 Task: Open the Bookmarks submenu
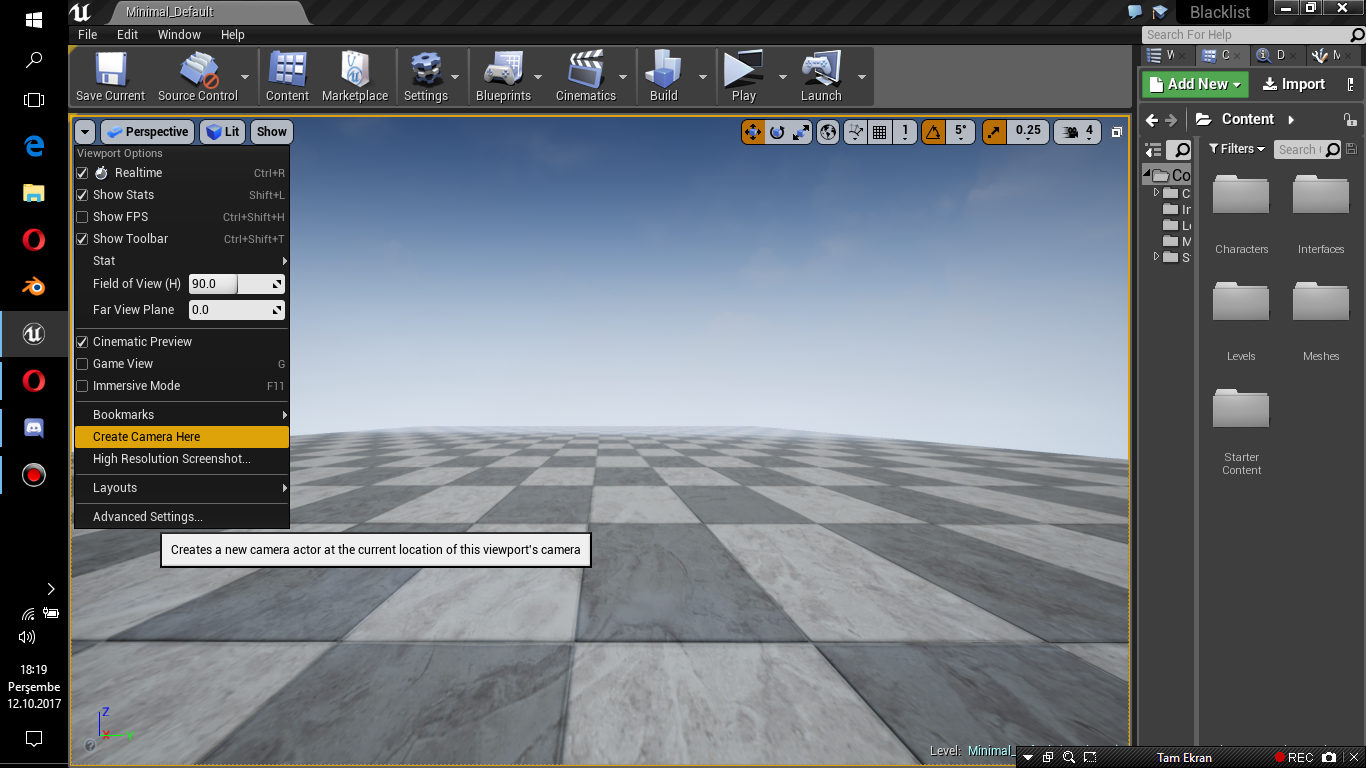[182, 415]
